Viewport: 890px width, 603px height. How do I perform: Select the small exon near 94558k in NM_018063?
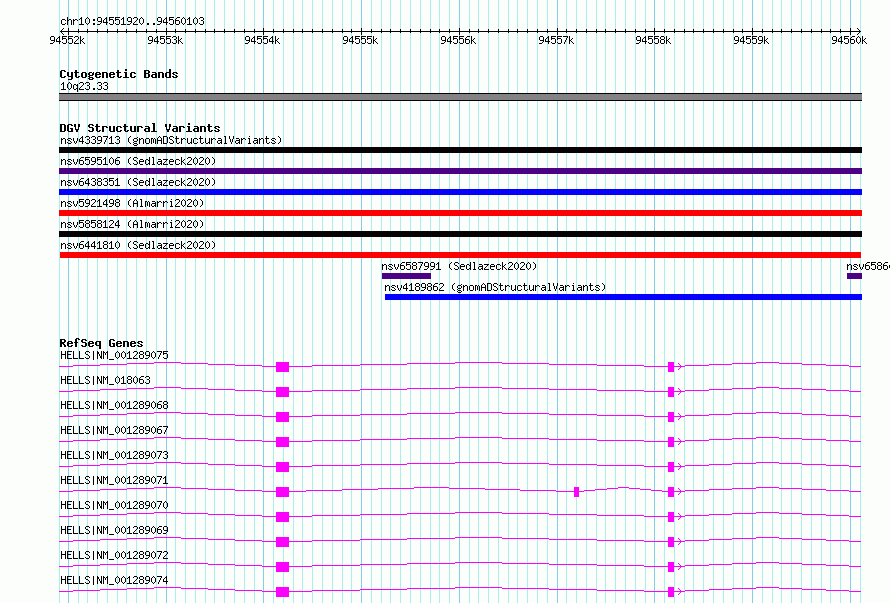pyautogui.click(x=671, y=392)
